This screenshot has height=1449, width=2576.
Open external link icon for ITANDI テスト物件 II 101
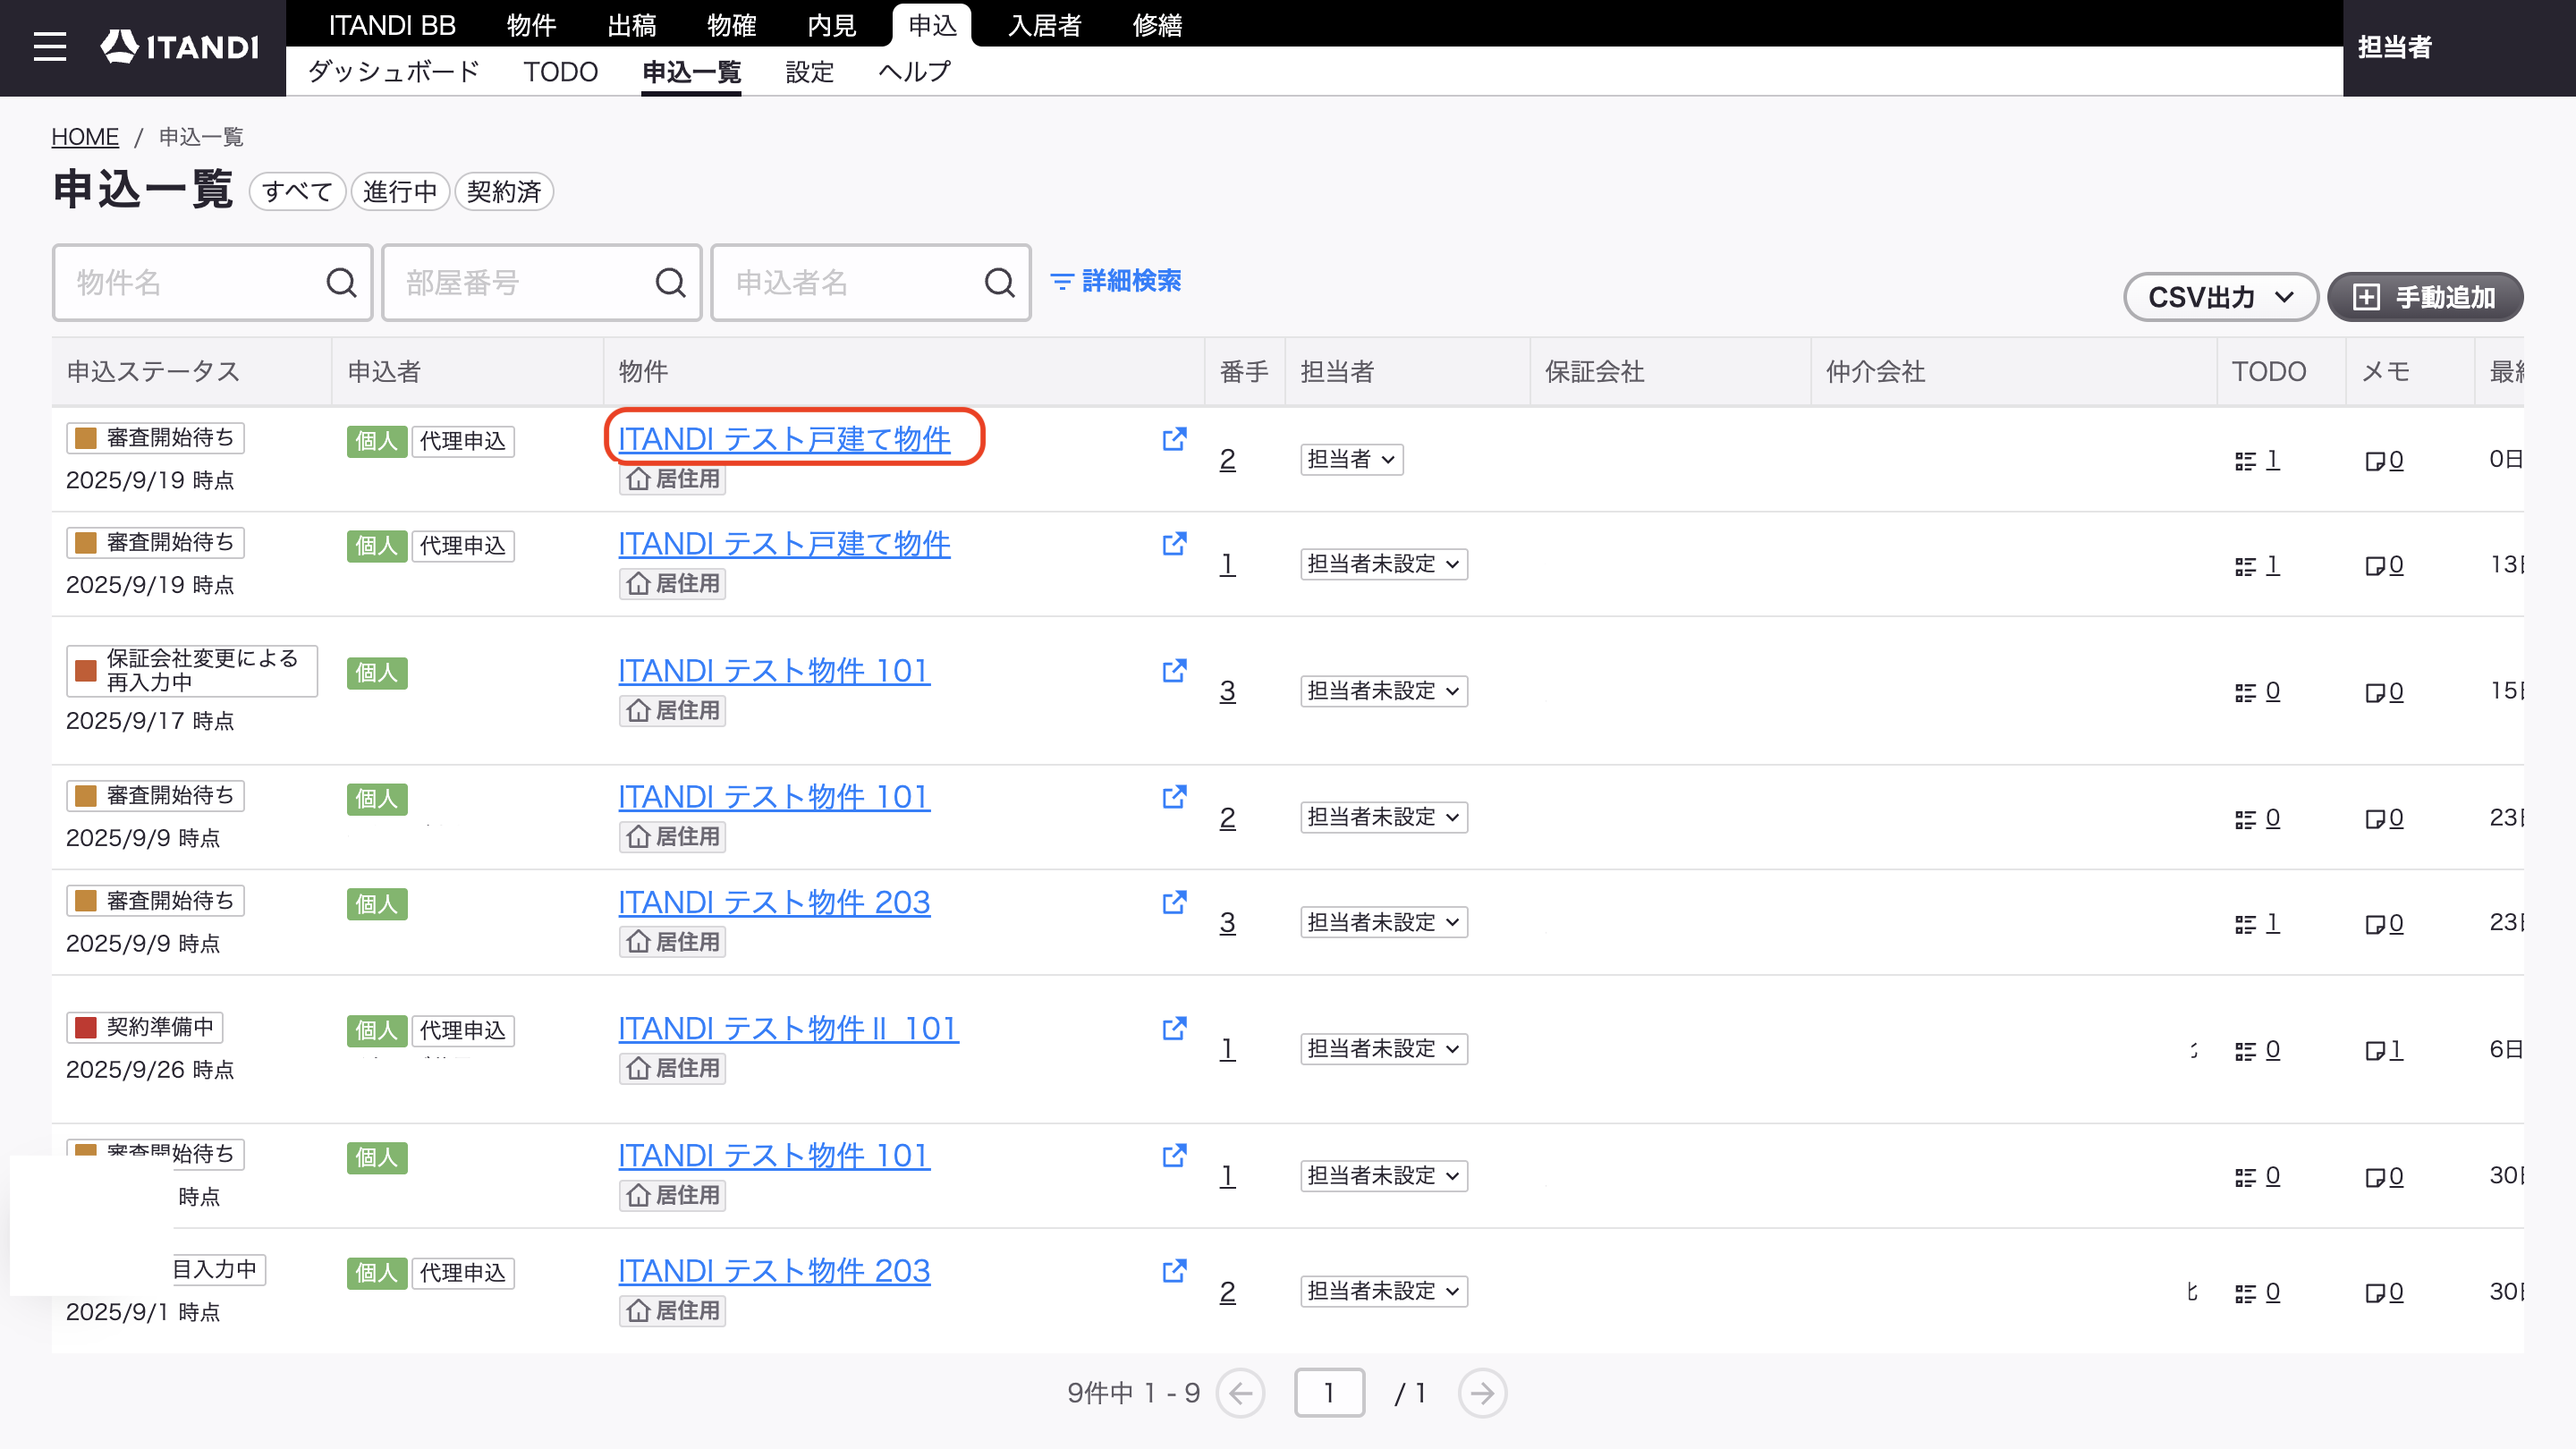pyautogui.click(x=1174, y=1029)
